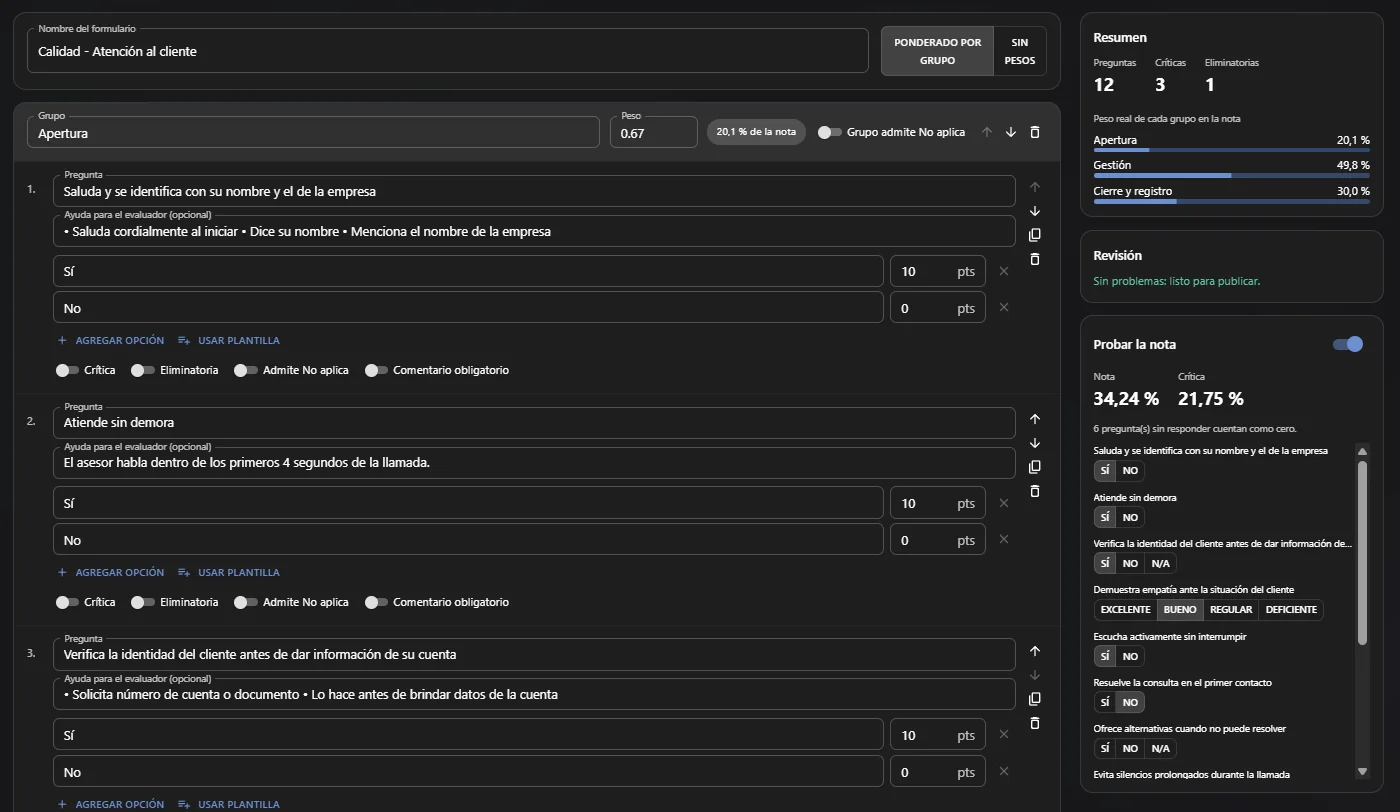Edit points for question 1 'Sí' option
The image size is (1400, 812).
(938, 271)
